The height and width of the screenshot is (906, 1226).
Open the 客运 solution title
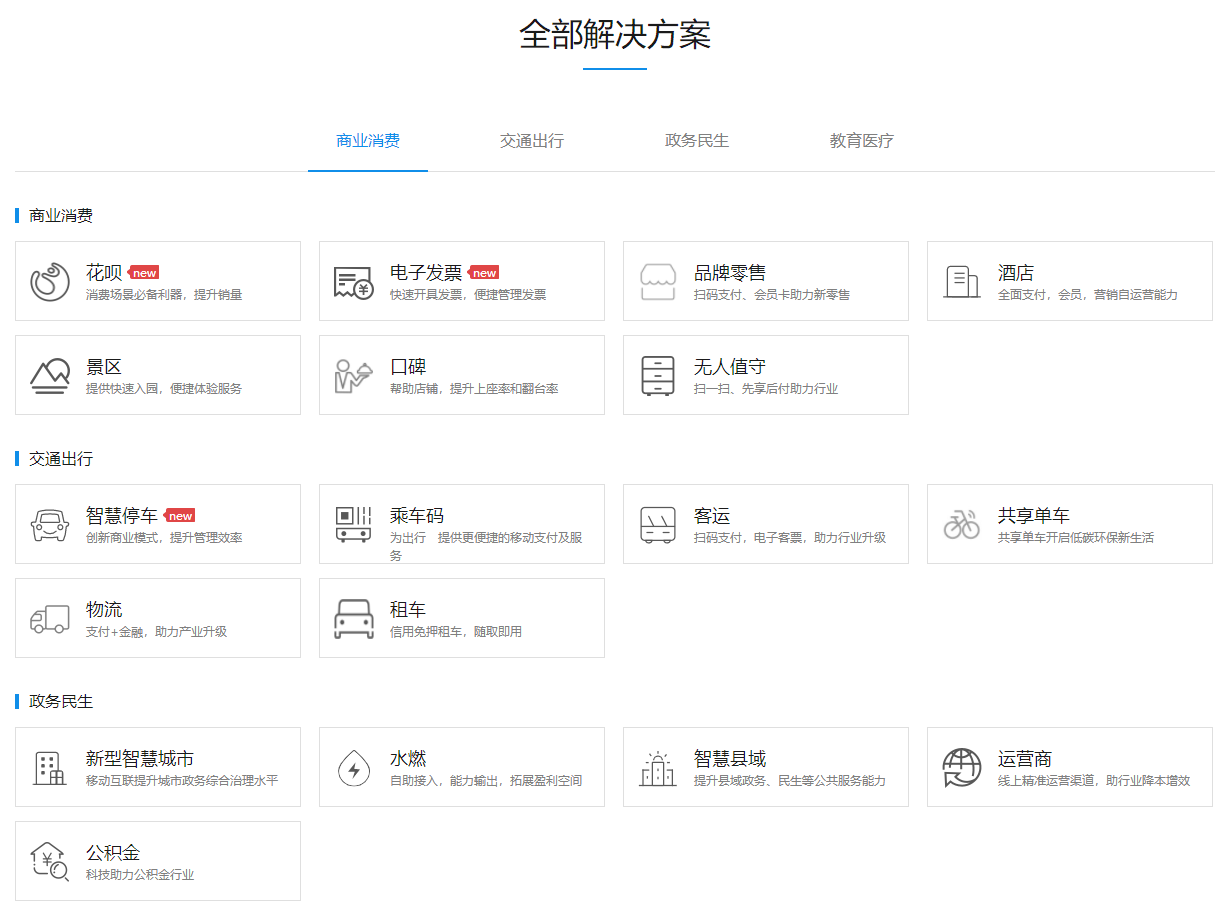[712, 516]
